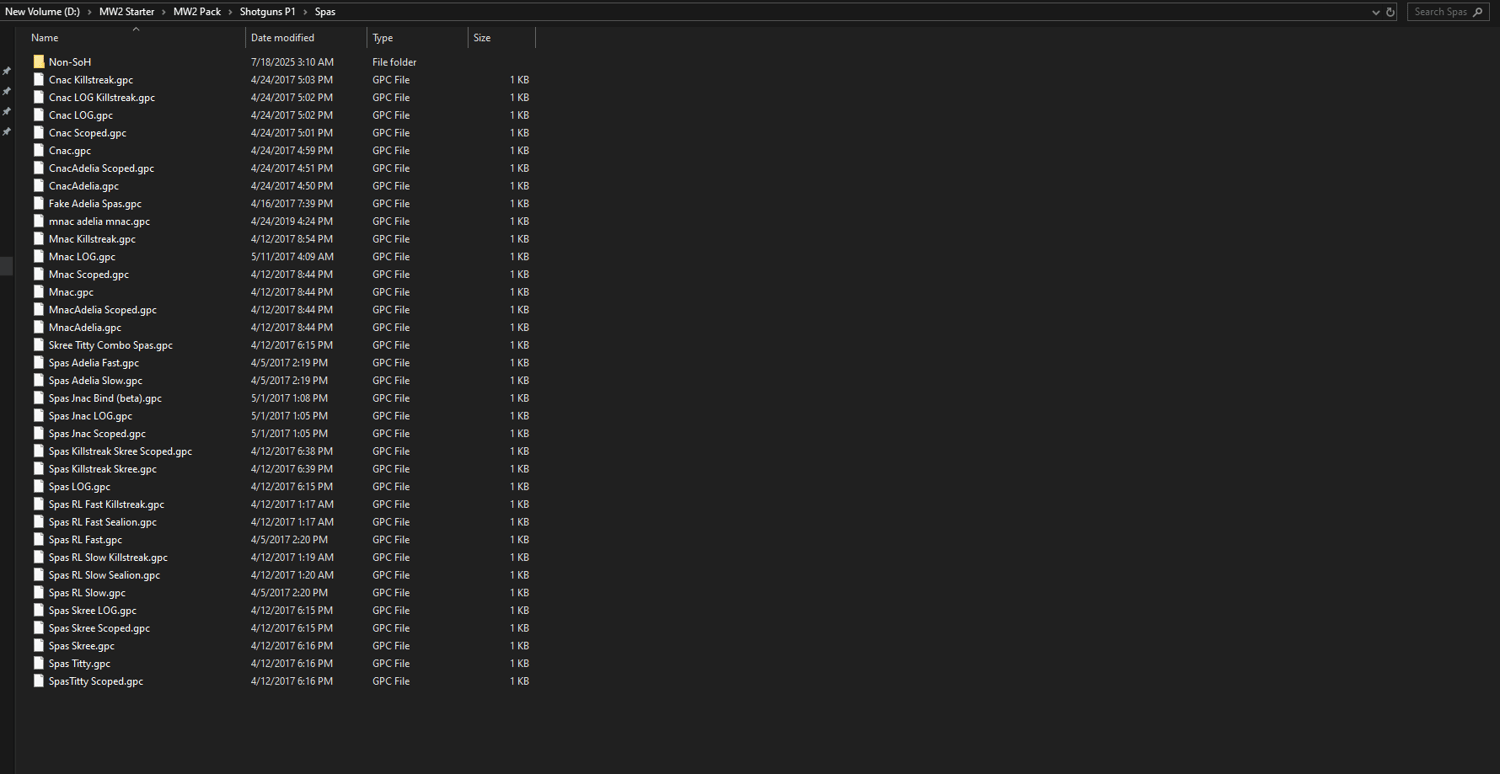This screenshot has height=774, width=1500.
Task: Expand the chevron after Shotguns P1 breadcrumb
Action: tap(305, 12)
